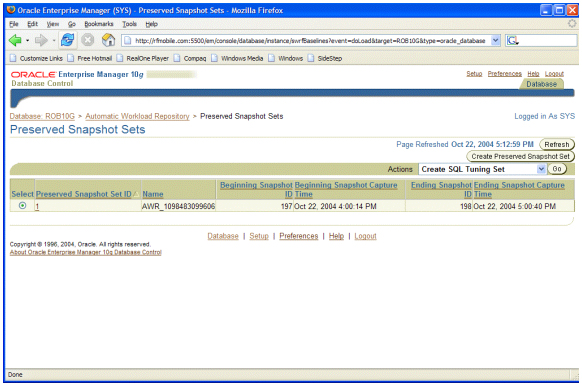Click the Stop loading icon
Image resolution: width=582 pixels, height=385 pixels.
(88, 40)
